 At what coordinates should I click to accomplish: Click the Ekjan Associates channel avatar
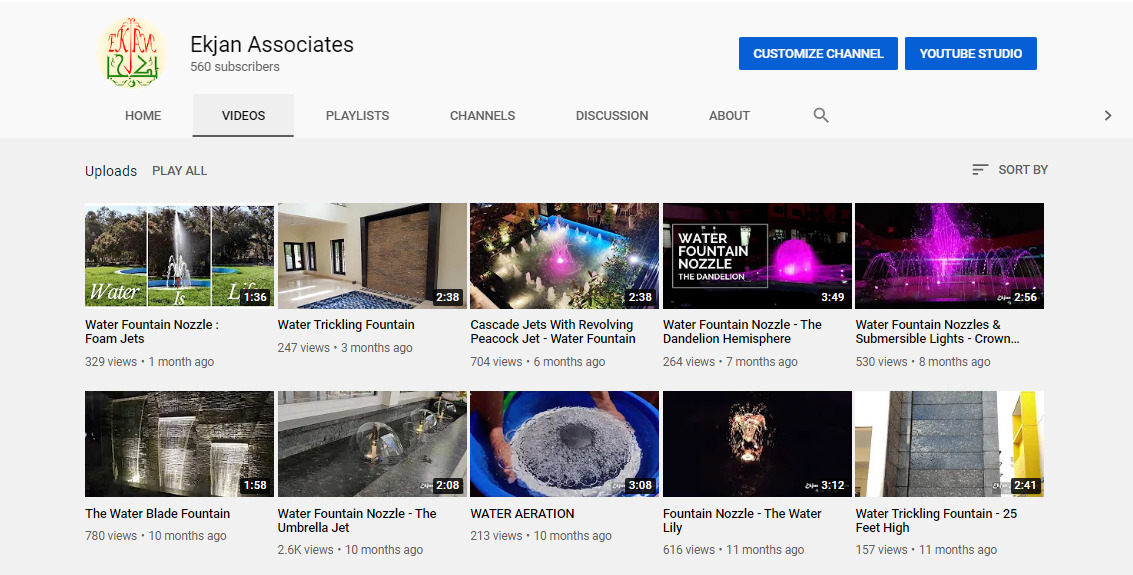coord(132,53)
